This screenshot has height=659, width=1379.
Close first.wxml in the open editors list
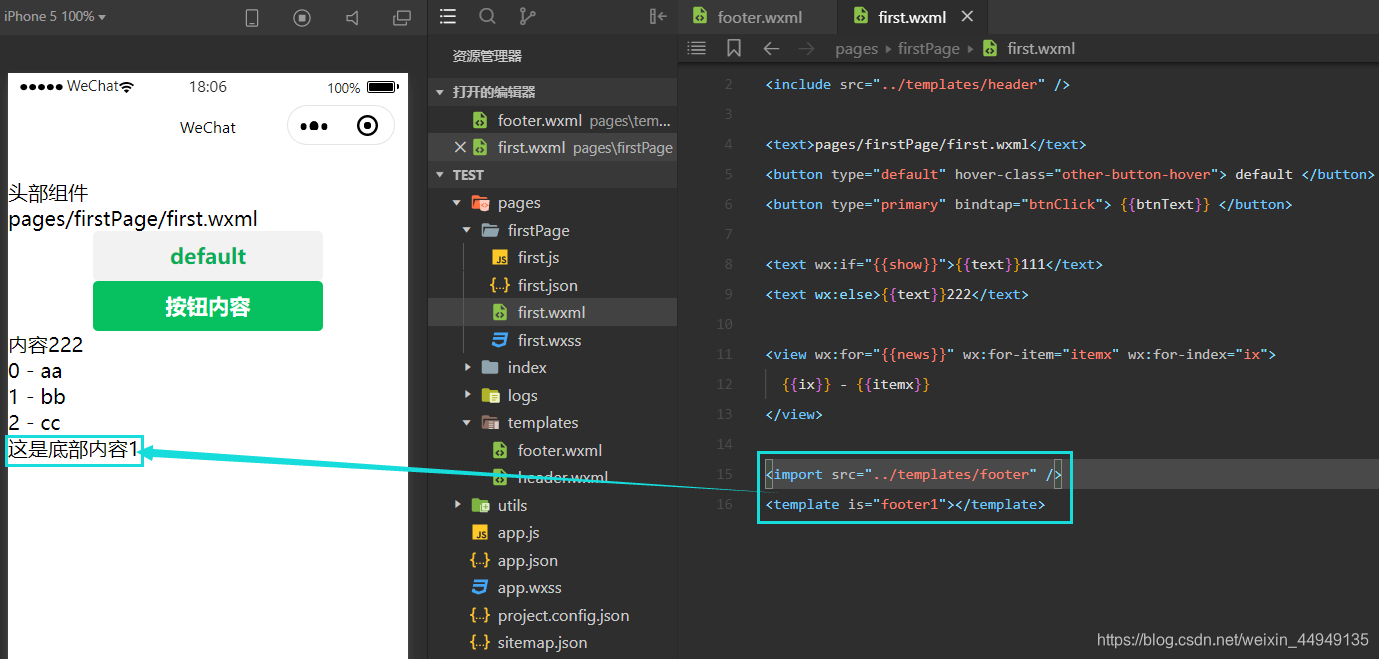point(459,147)
